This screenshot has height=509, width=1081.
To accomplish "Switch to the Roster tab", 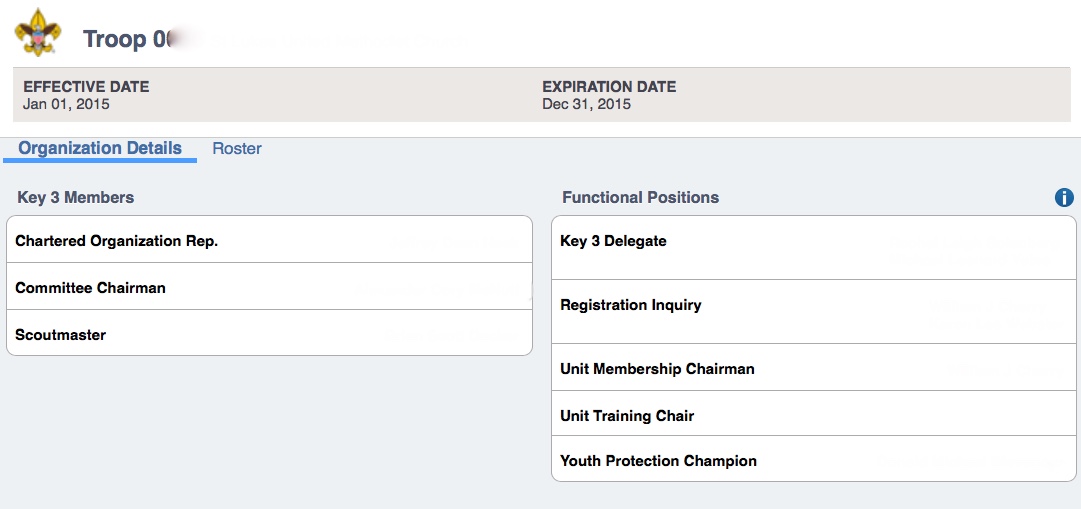I will [237, 149].
